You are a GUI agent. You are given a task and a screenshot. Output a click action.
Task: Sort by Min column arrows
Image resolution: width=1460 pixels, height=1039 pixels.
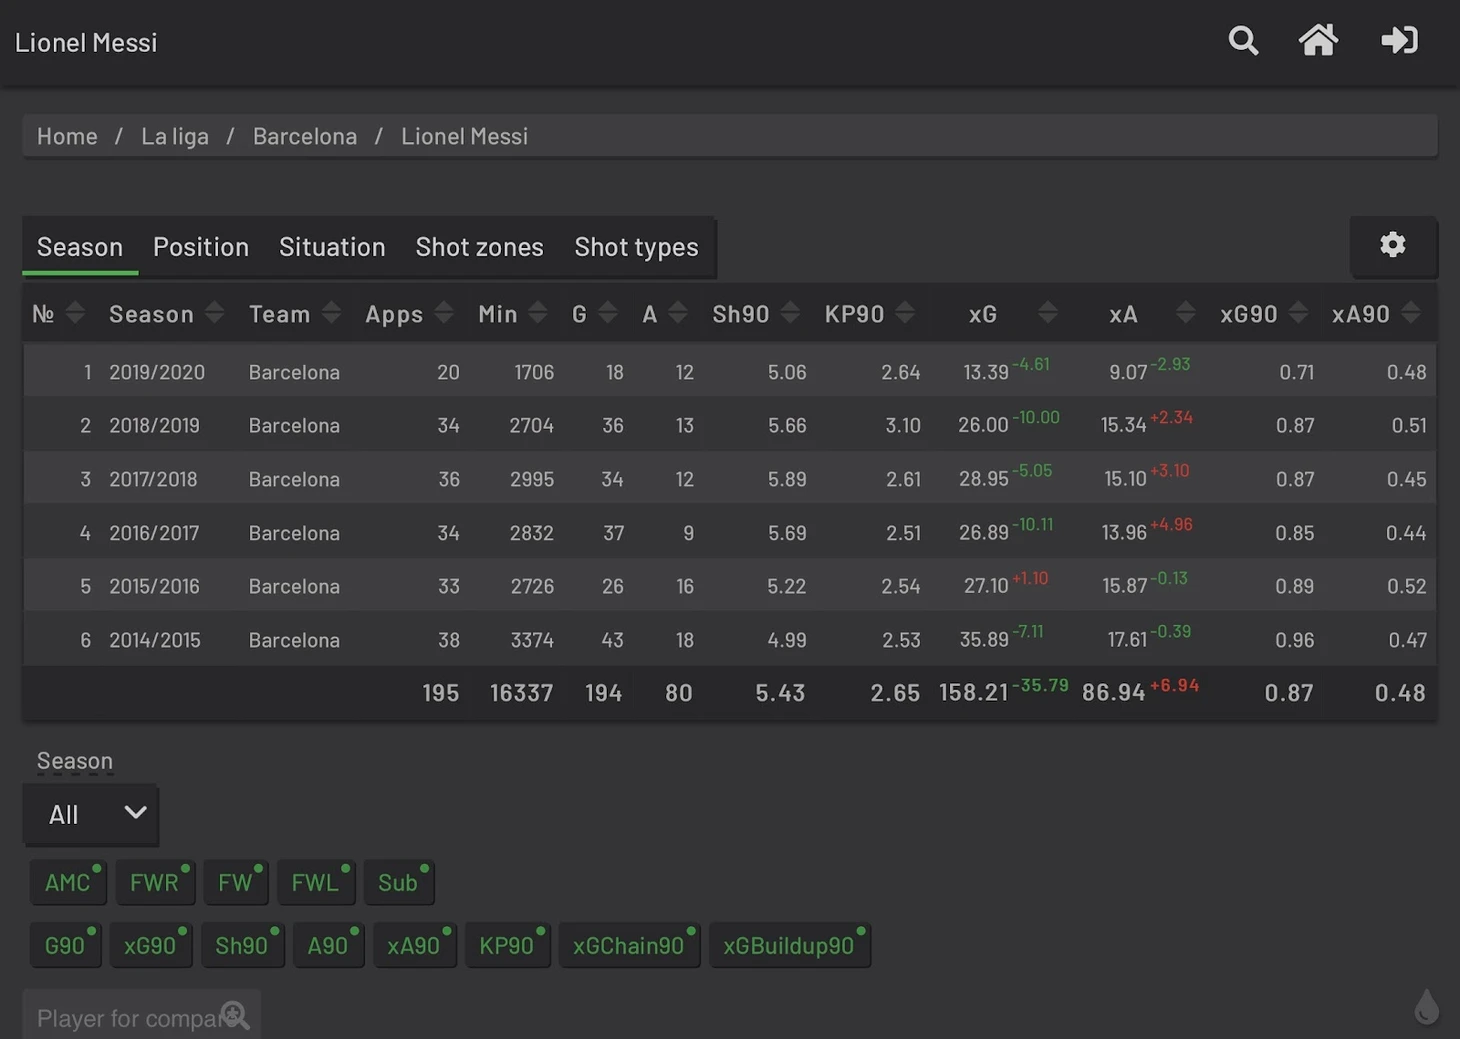[538, 313]
